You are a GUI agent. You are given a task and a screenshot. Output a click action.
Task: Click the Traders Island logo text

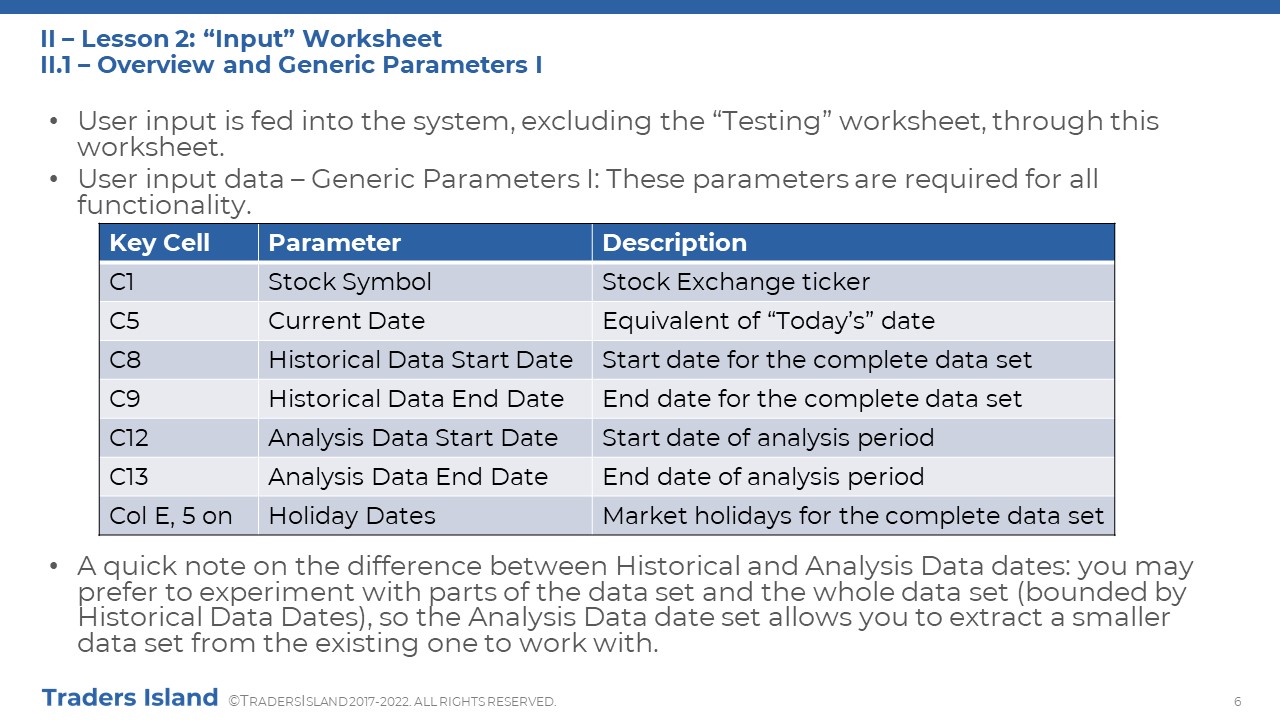click(x=130, y=698)
